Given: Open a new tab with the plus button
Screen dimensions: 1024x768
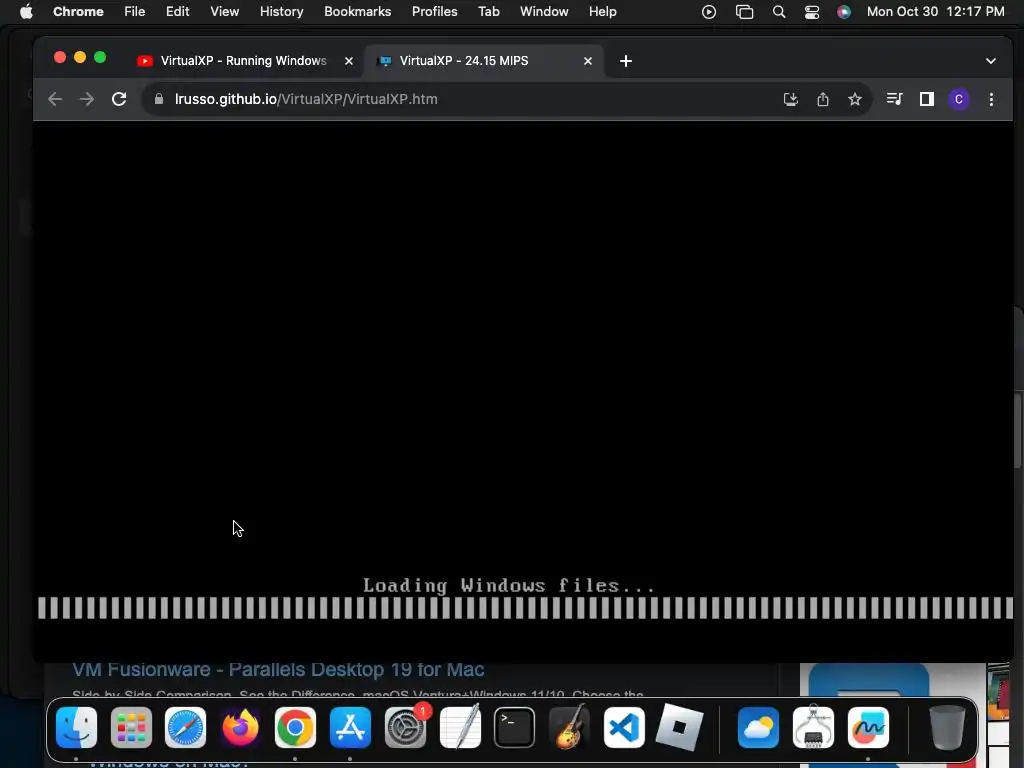Looking at the screenshot, I should coord(626,61).
